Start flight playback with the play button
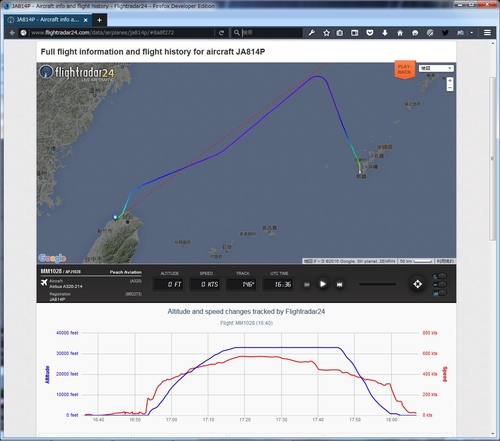 (323, 284)
